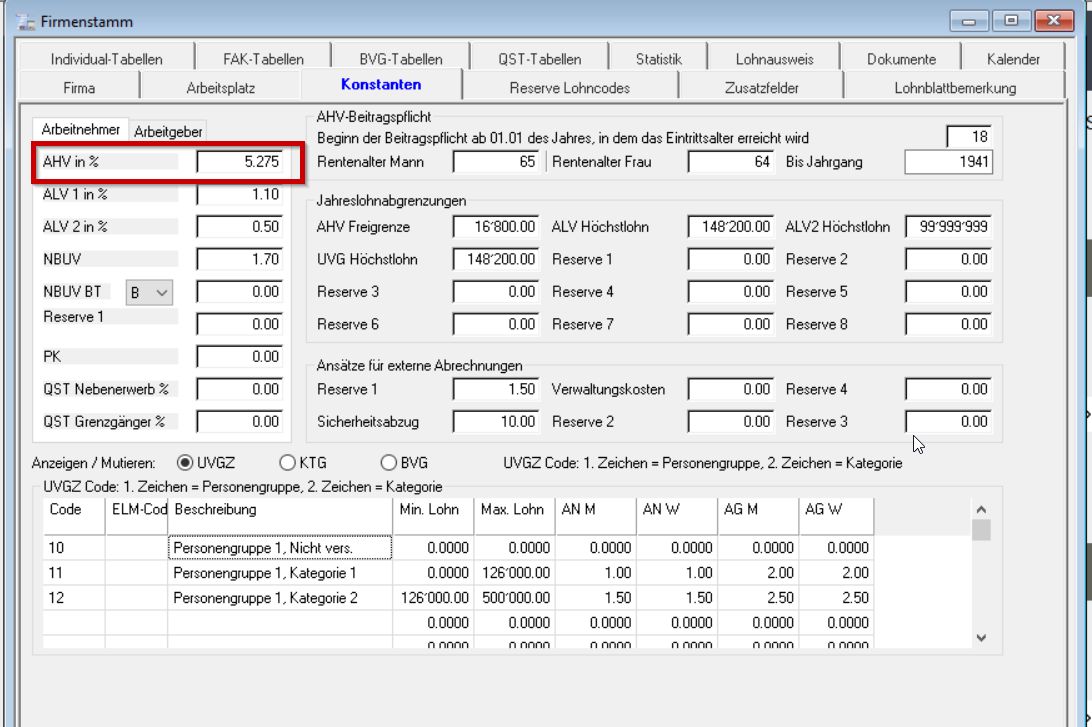Open the Statistik tab

[x=658, y=58]
